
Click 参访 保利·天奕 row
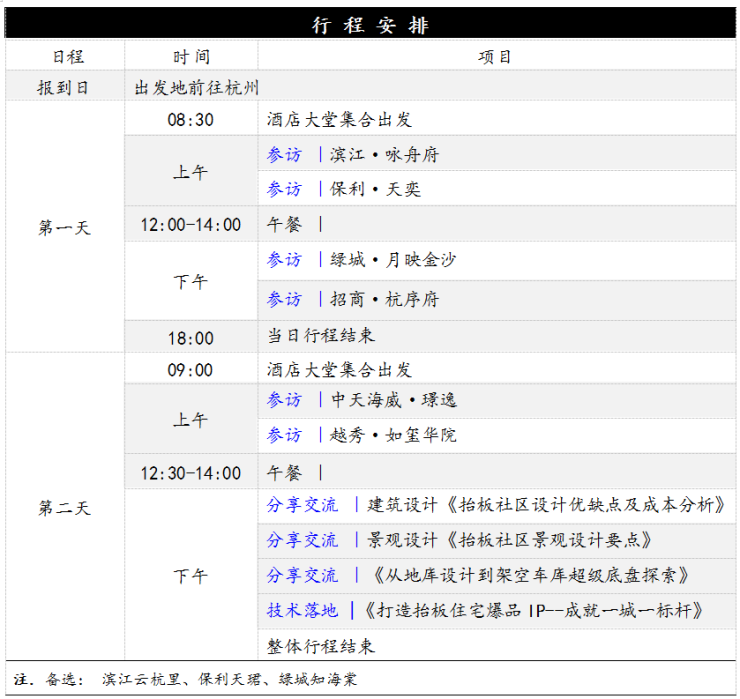pyautogui.click(x=496, y=188)
